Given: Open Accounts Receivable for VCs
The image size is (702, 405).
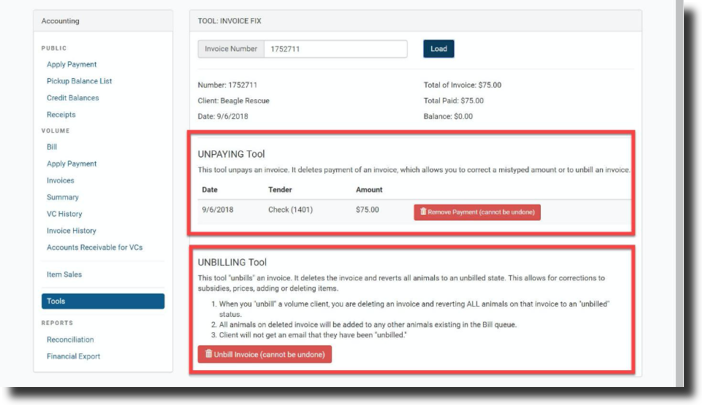Looking at the screenshot, I should (93, 247).
